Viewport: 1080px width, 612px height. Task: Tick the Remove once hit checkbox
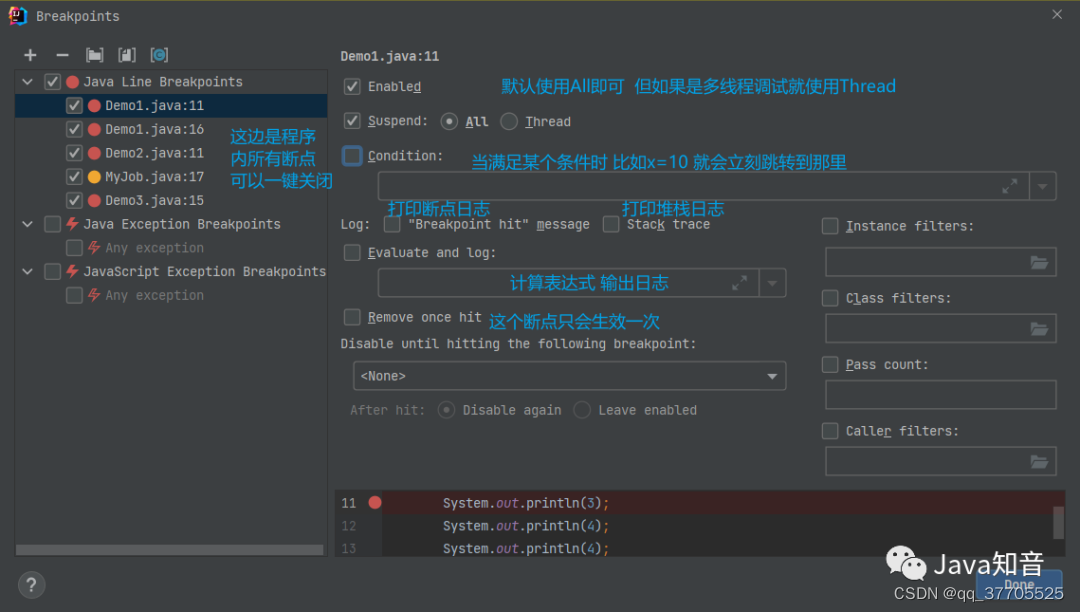coord(352,317)
